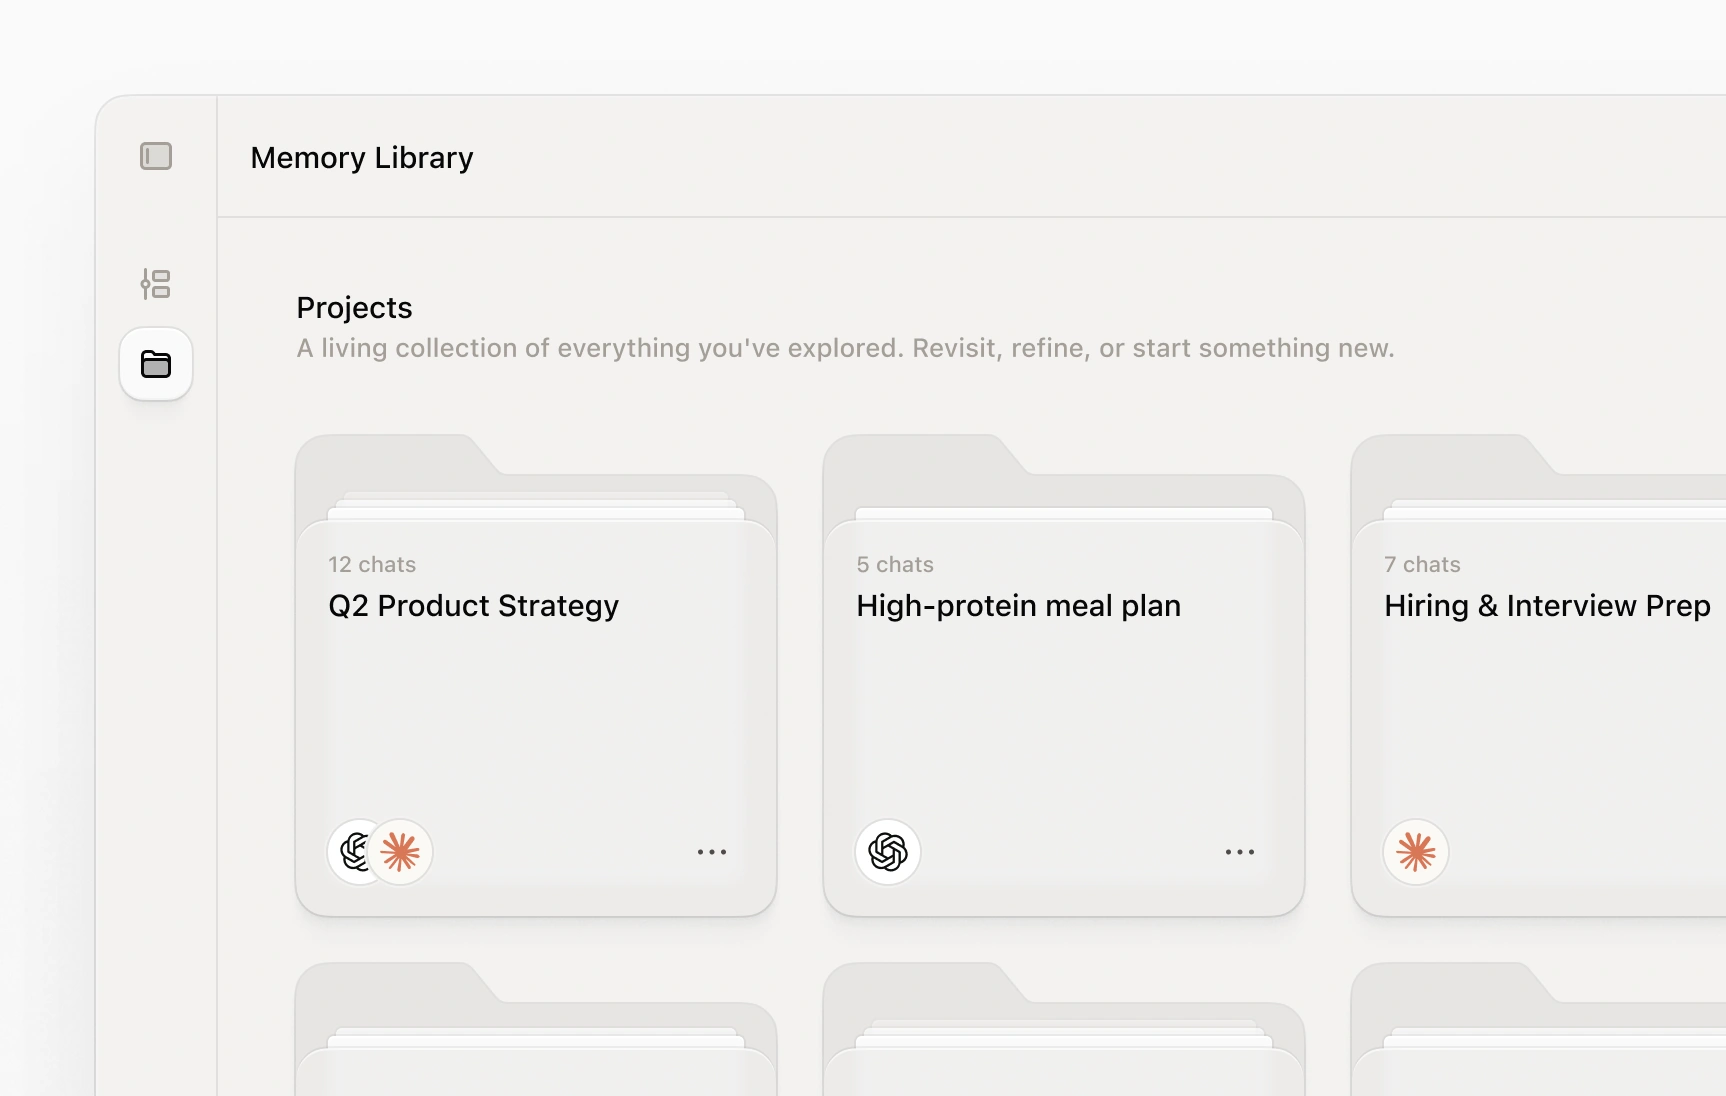Open the timeline list view icon

[156, 284]
